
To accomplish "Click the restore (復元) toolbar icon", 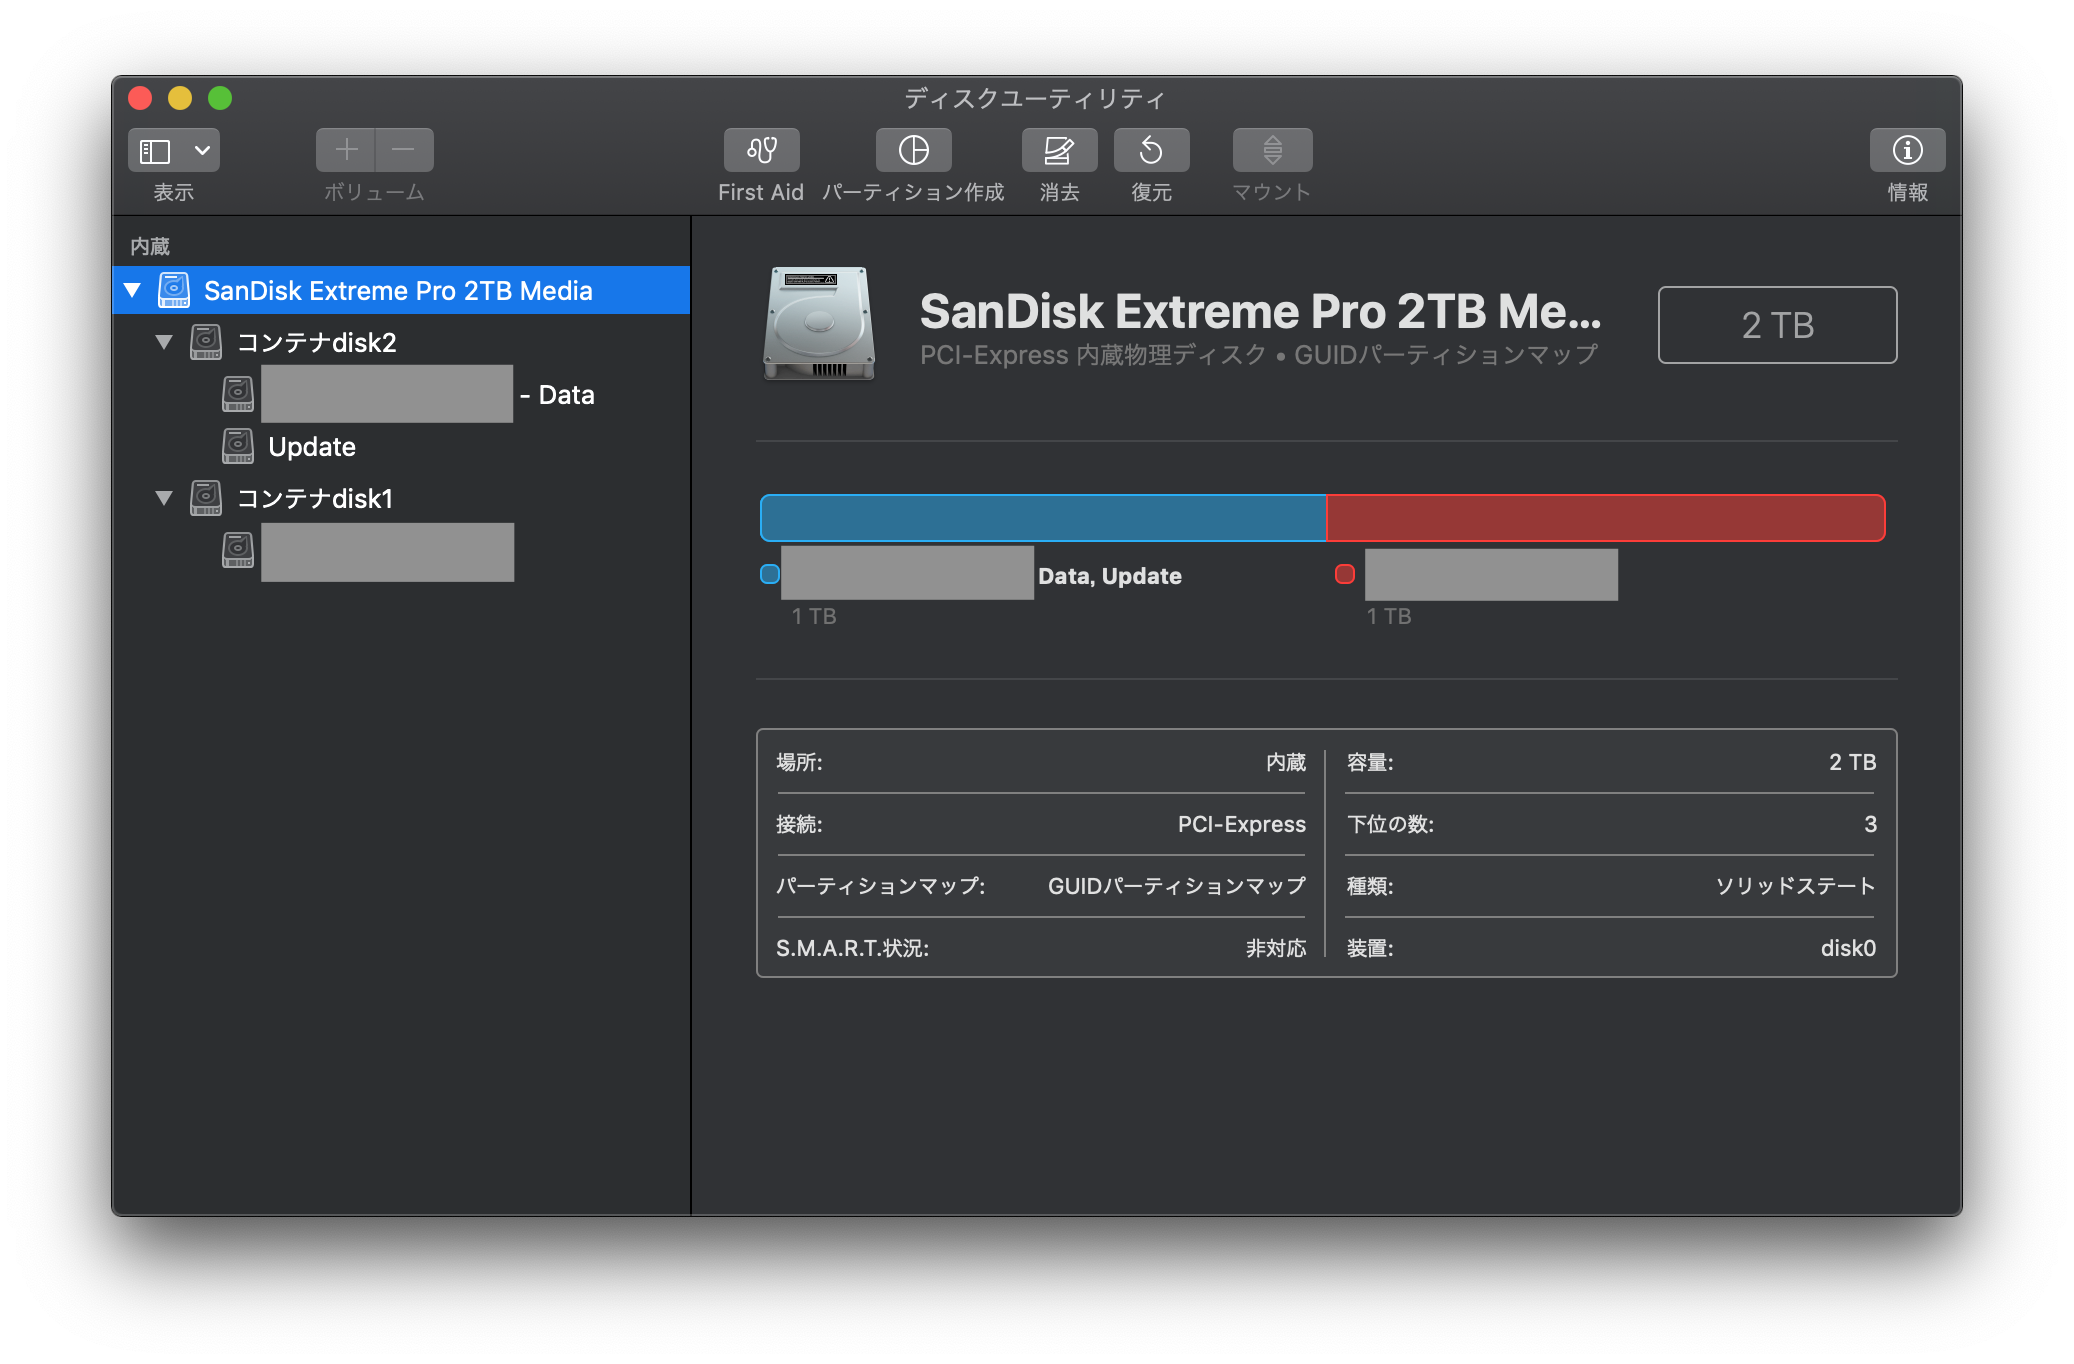I will coord(1151,150).
